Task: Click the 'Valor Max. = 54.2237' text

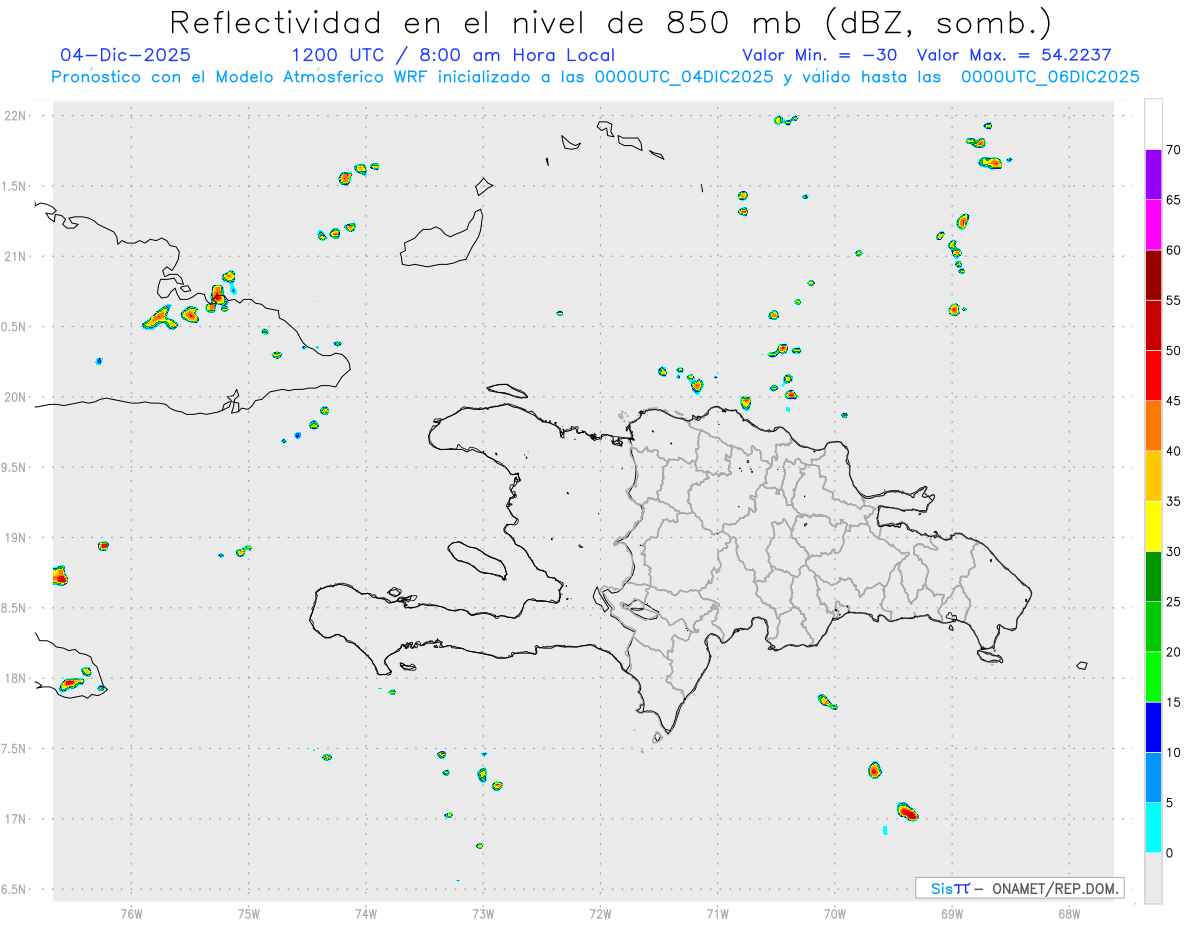Action: click(x=1014, y=55)
